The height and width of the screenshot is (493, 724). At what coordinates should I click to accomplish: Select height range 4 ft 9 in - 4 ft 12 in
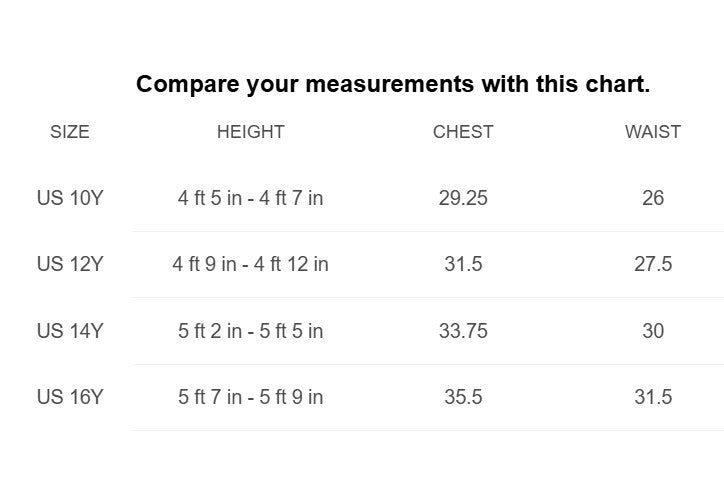[250, 265]
